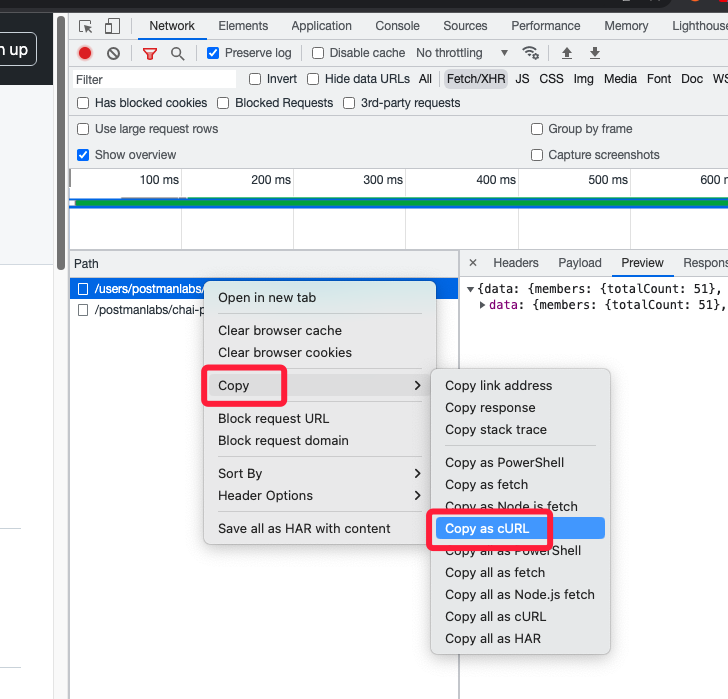728x699 pixels.
Task: Switch to the Console tab
Action: tap(397, 26)
